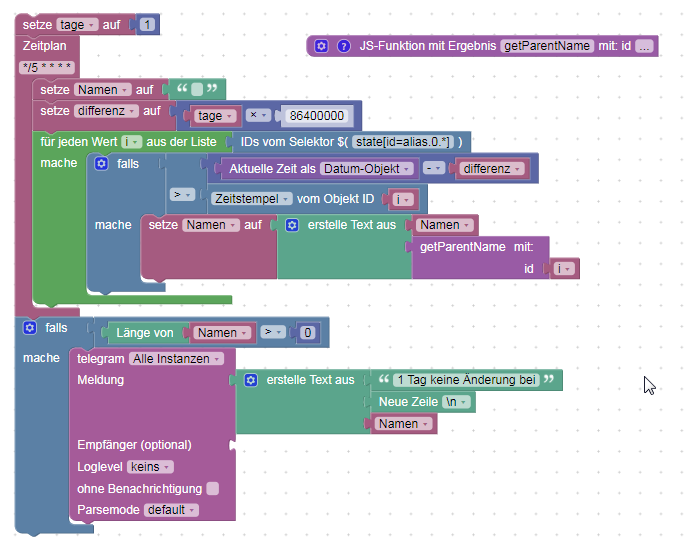The width and height of the screenshot is (695, 537).
Task: Select the 'getParentName mit:' call block
Action: pyautogui.click(x=476, y=247)
